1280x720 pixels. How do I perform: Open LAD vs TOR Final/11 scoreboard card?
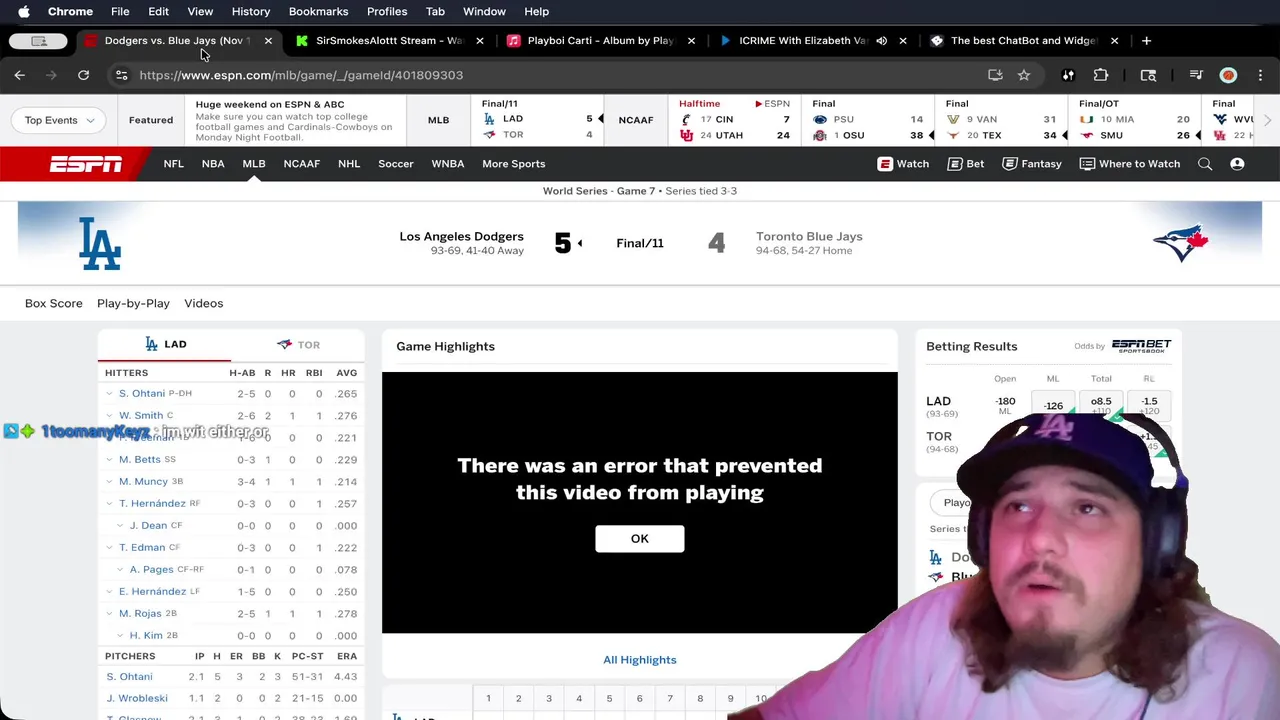click(x=538, y=119)
